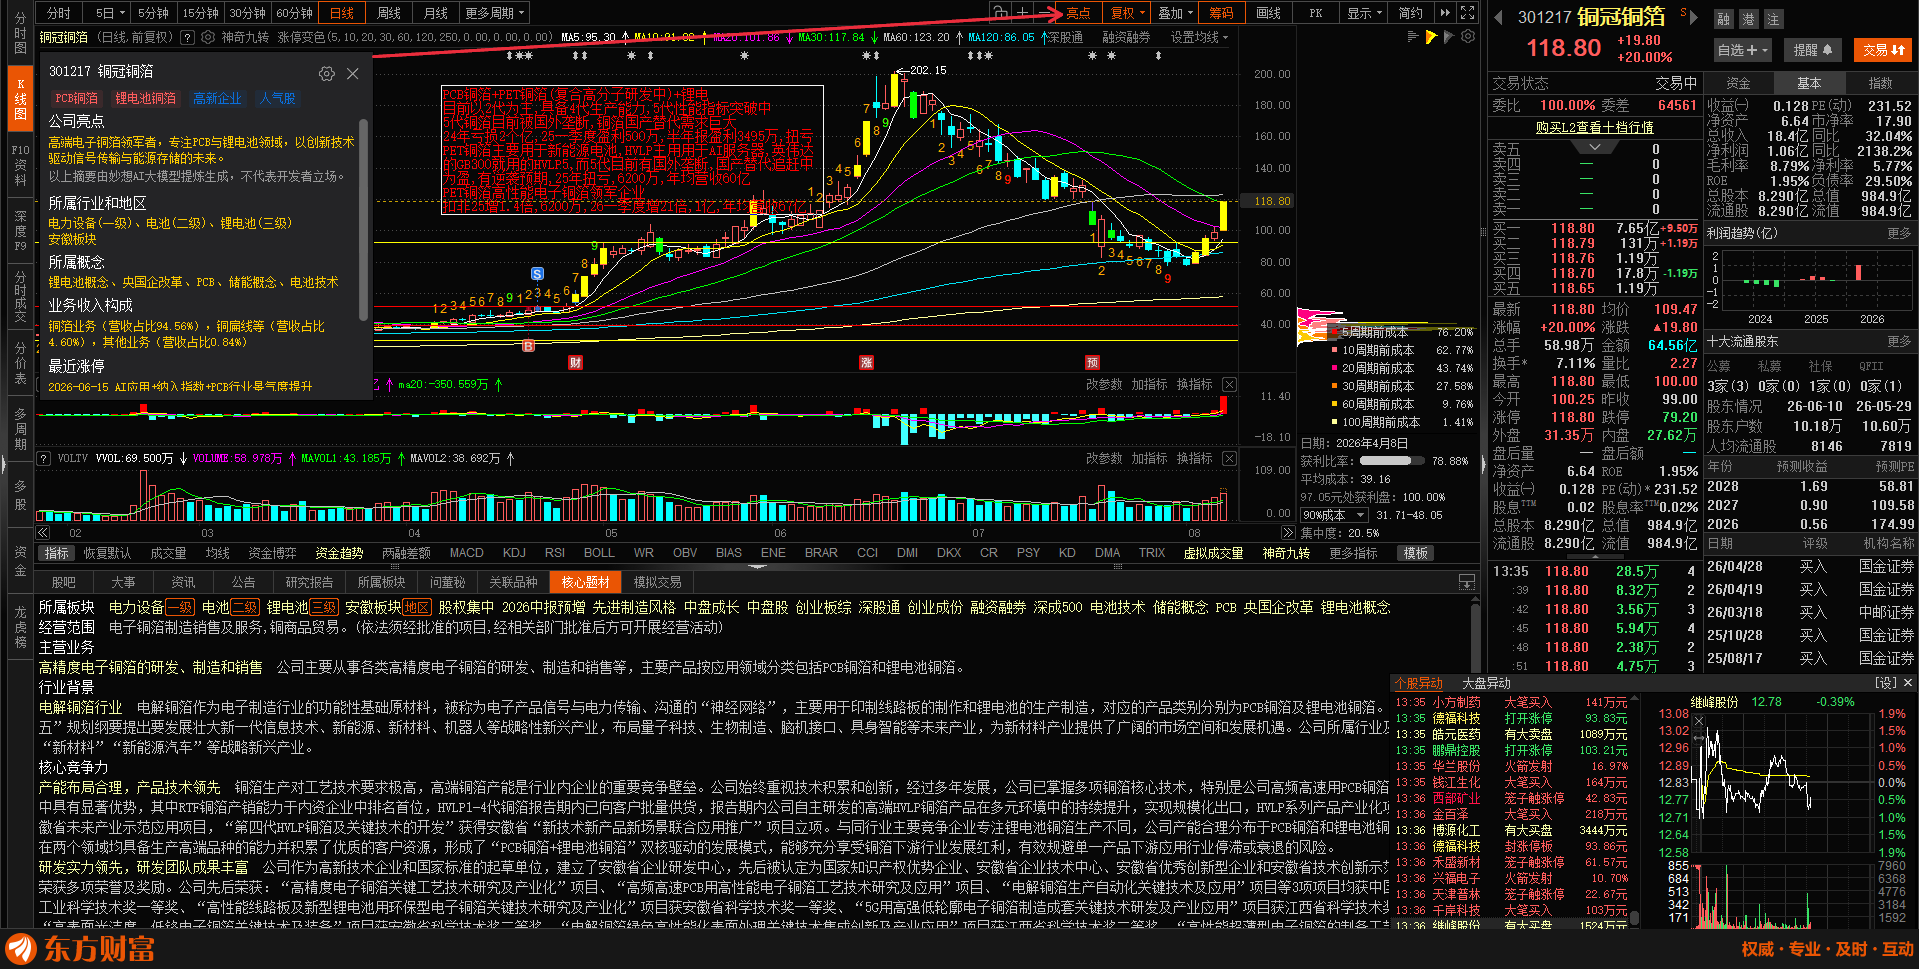Toggle the 筹码 chip distribution view
1919x969 pixels.
click(1220, 13)
